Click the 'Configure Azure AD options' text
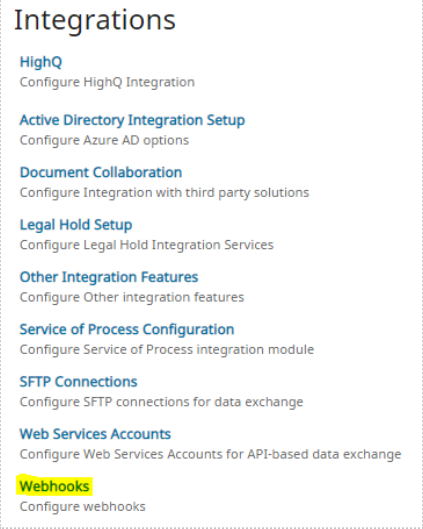The image size is (423, 529). tap(104, 140)
